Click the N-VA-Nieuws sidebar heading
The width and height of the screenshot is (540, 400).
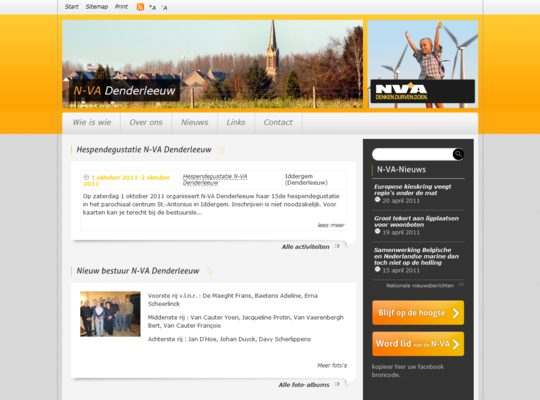click(x=401, y=170)
